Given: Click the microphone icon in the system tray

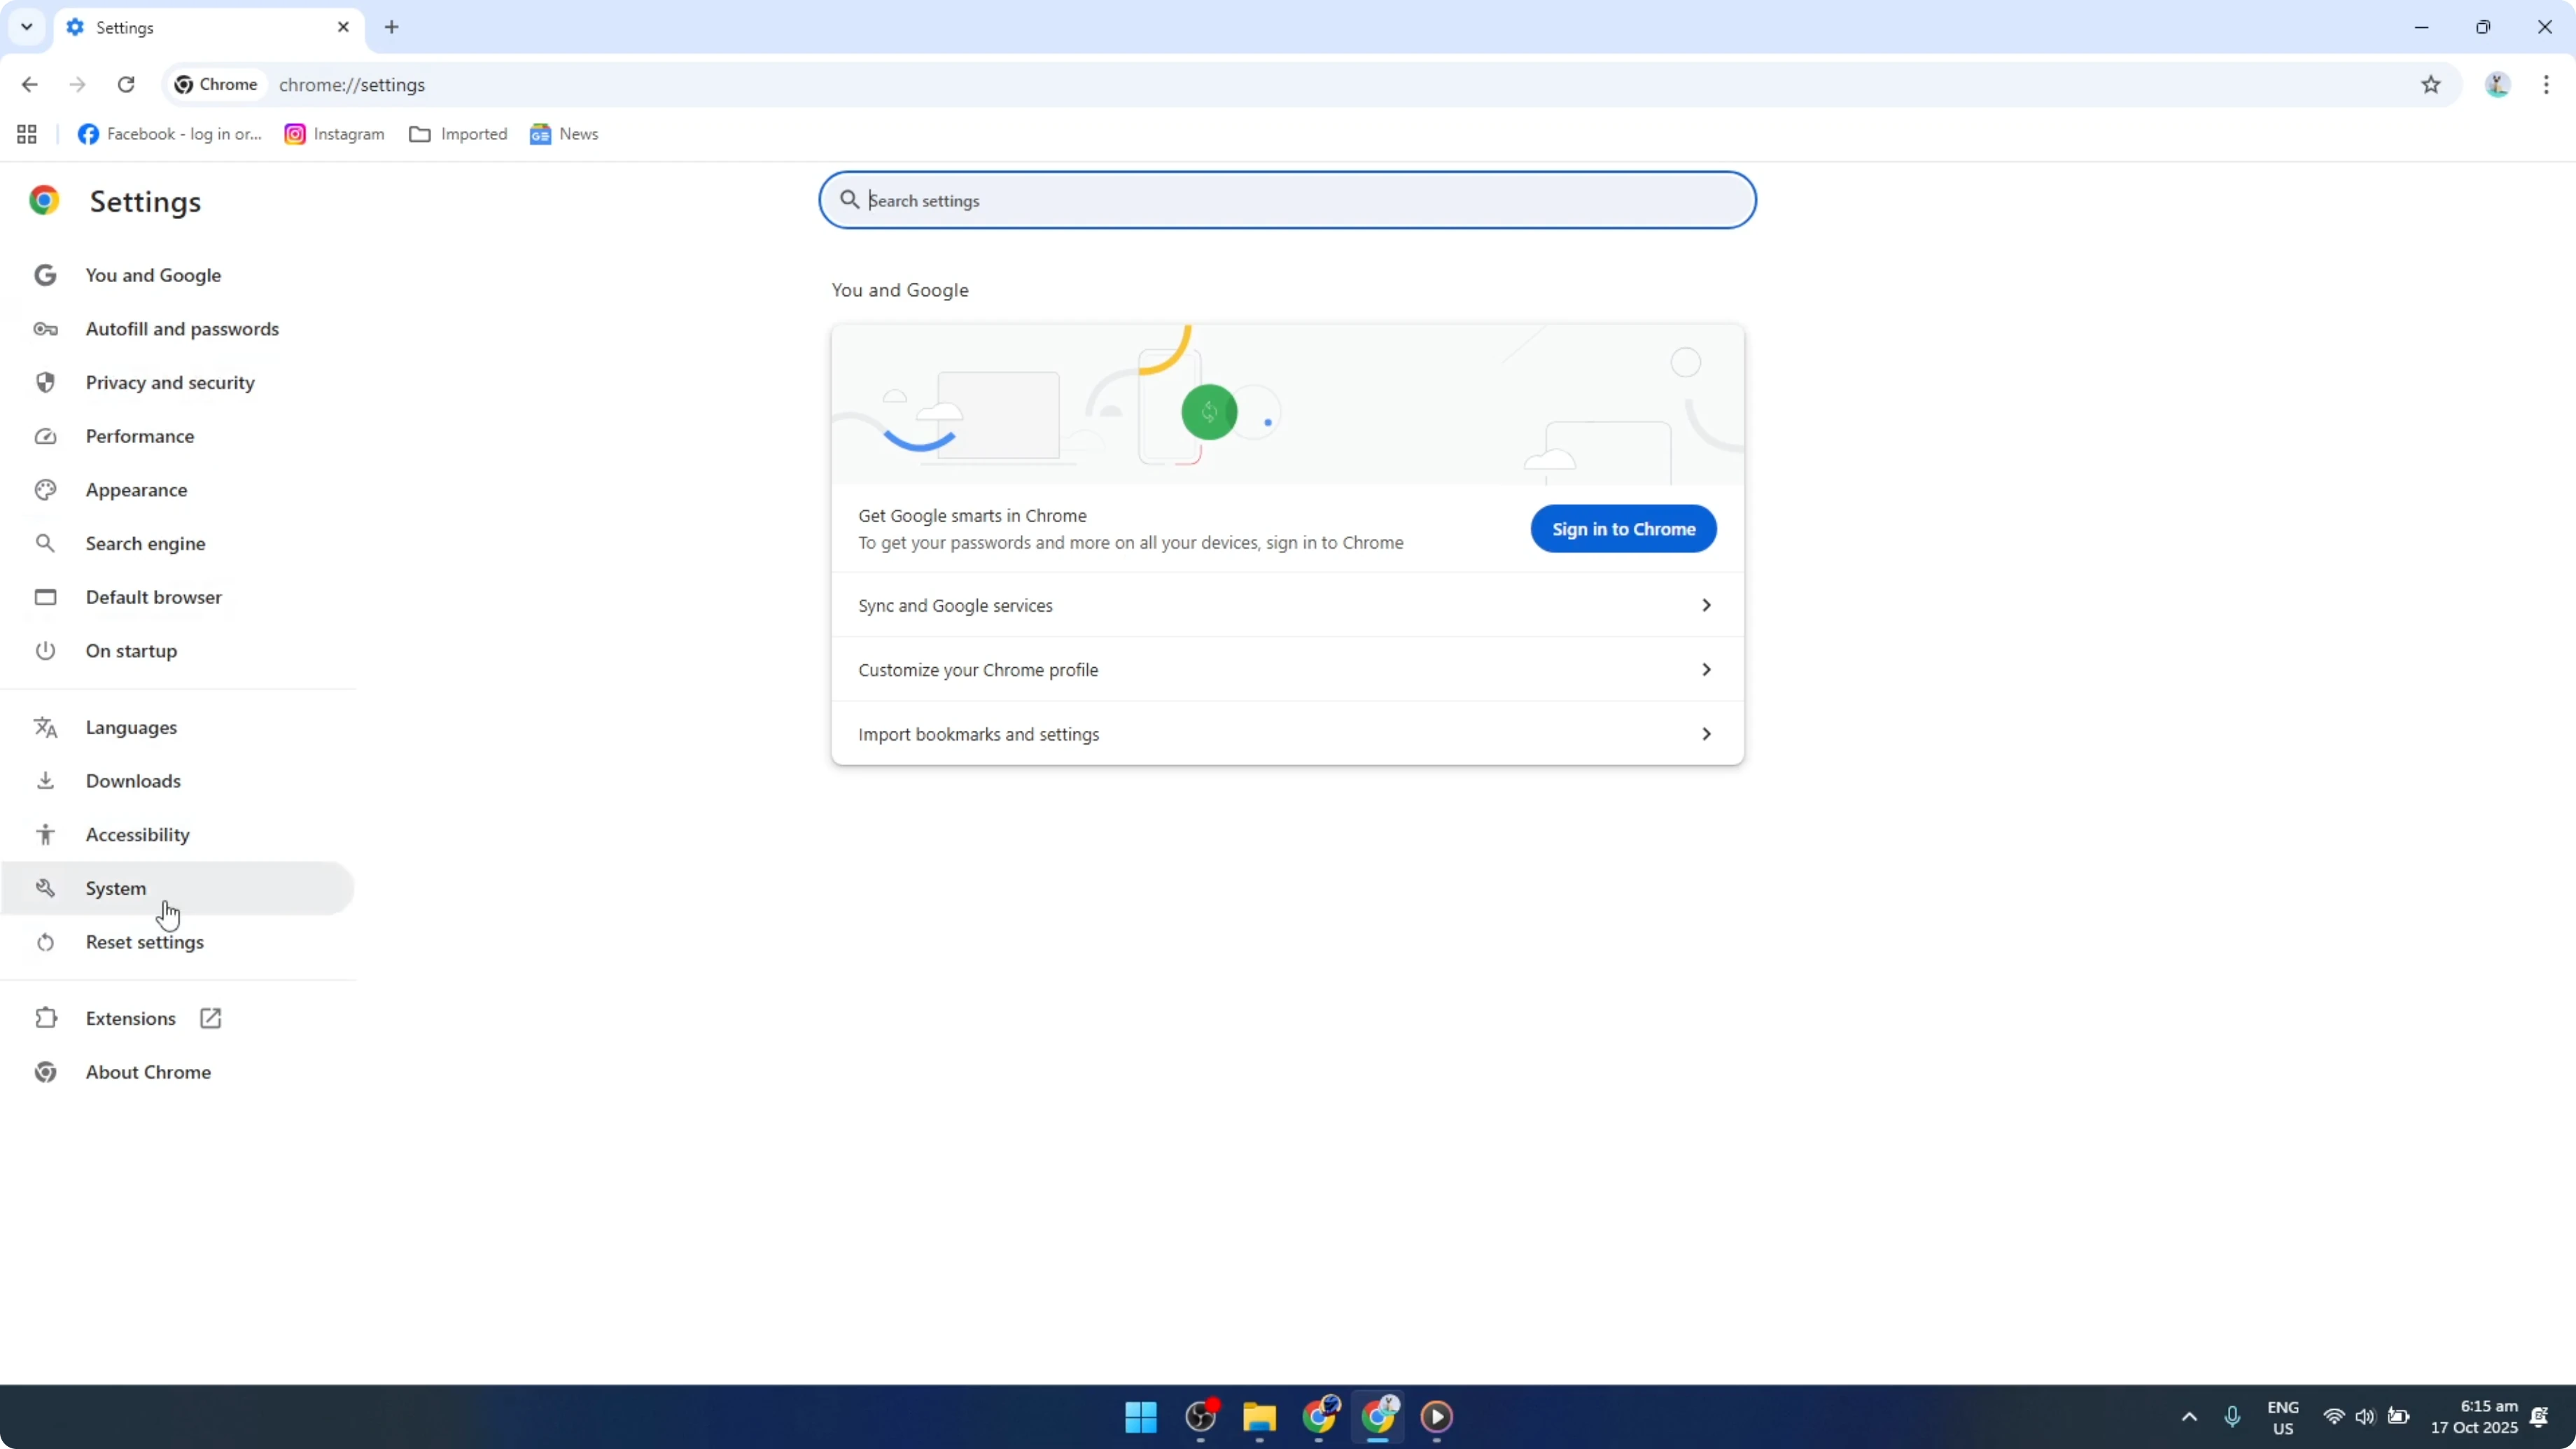Looking at the screenshot, I should coord(2233,1417).
